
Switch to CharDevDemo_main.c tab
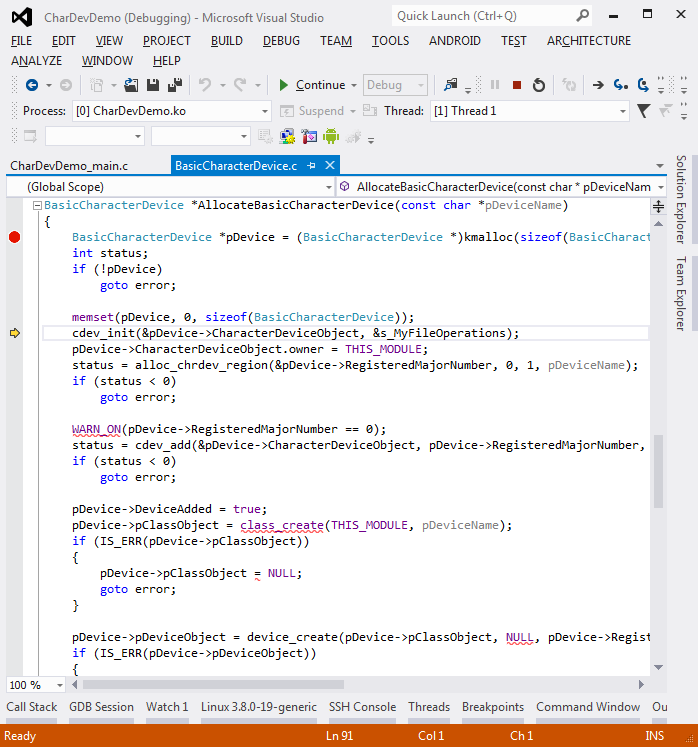pyautogui.click(x=69, y=166)
